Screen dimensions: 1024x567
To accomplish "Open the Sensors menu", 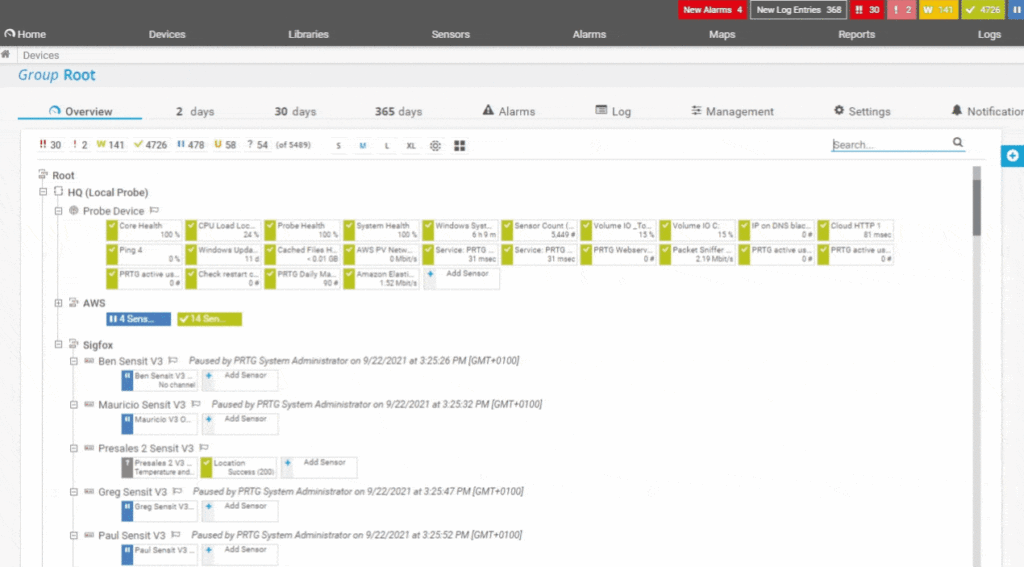I will pyautogui.click(x=450, y=34).
